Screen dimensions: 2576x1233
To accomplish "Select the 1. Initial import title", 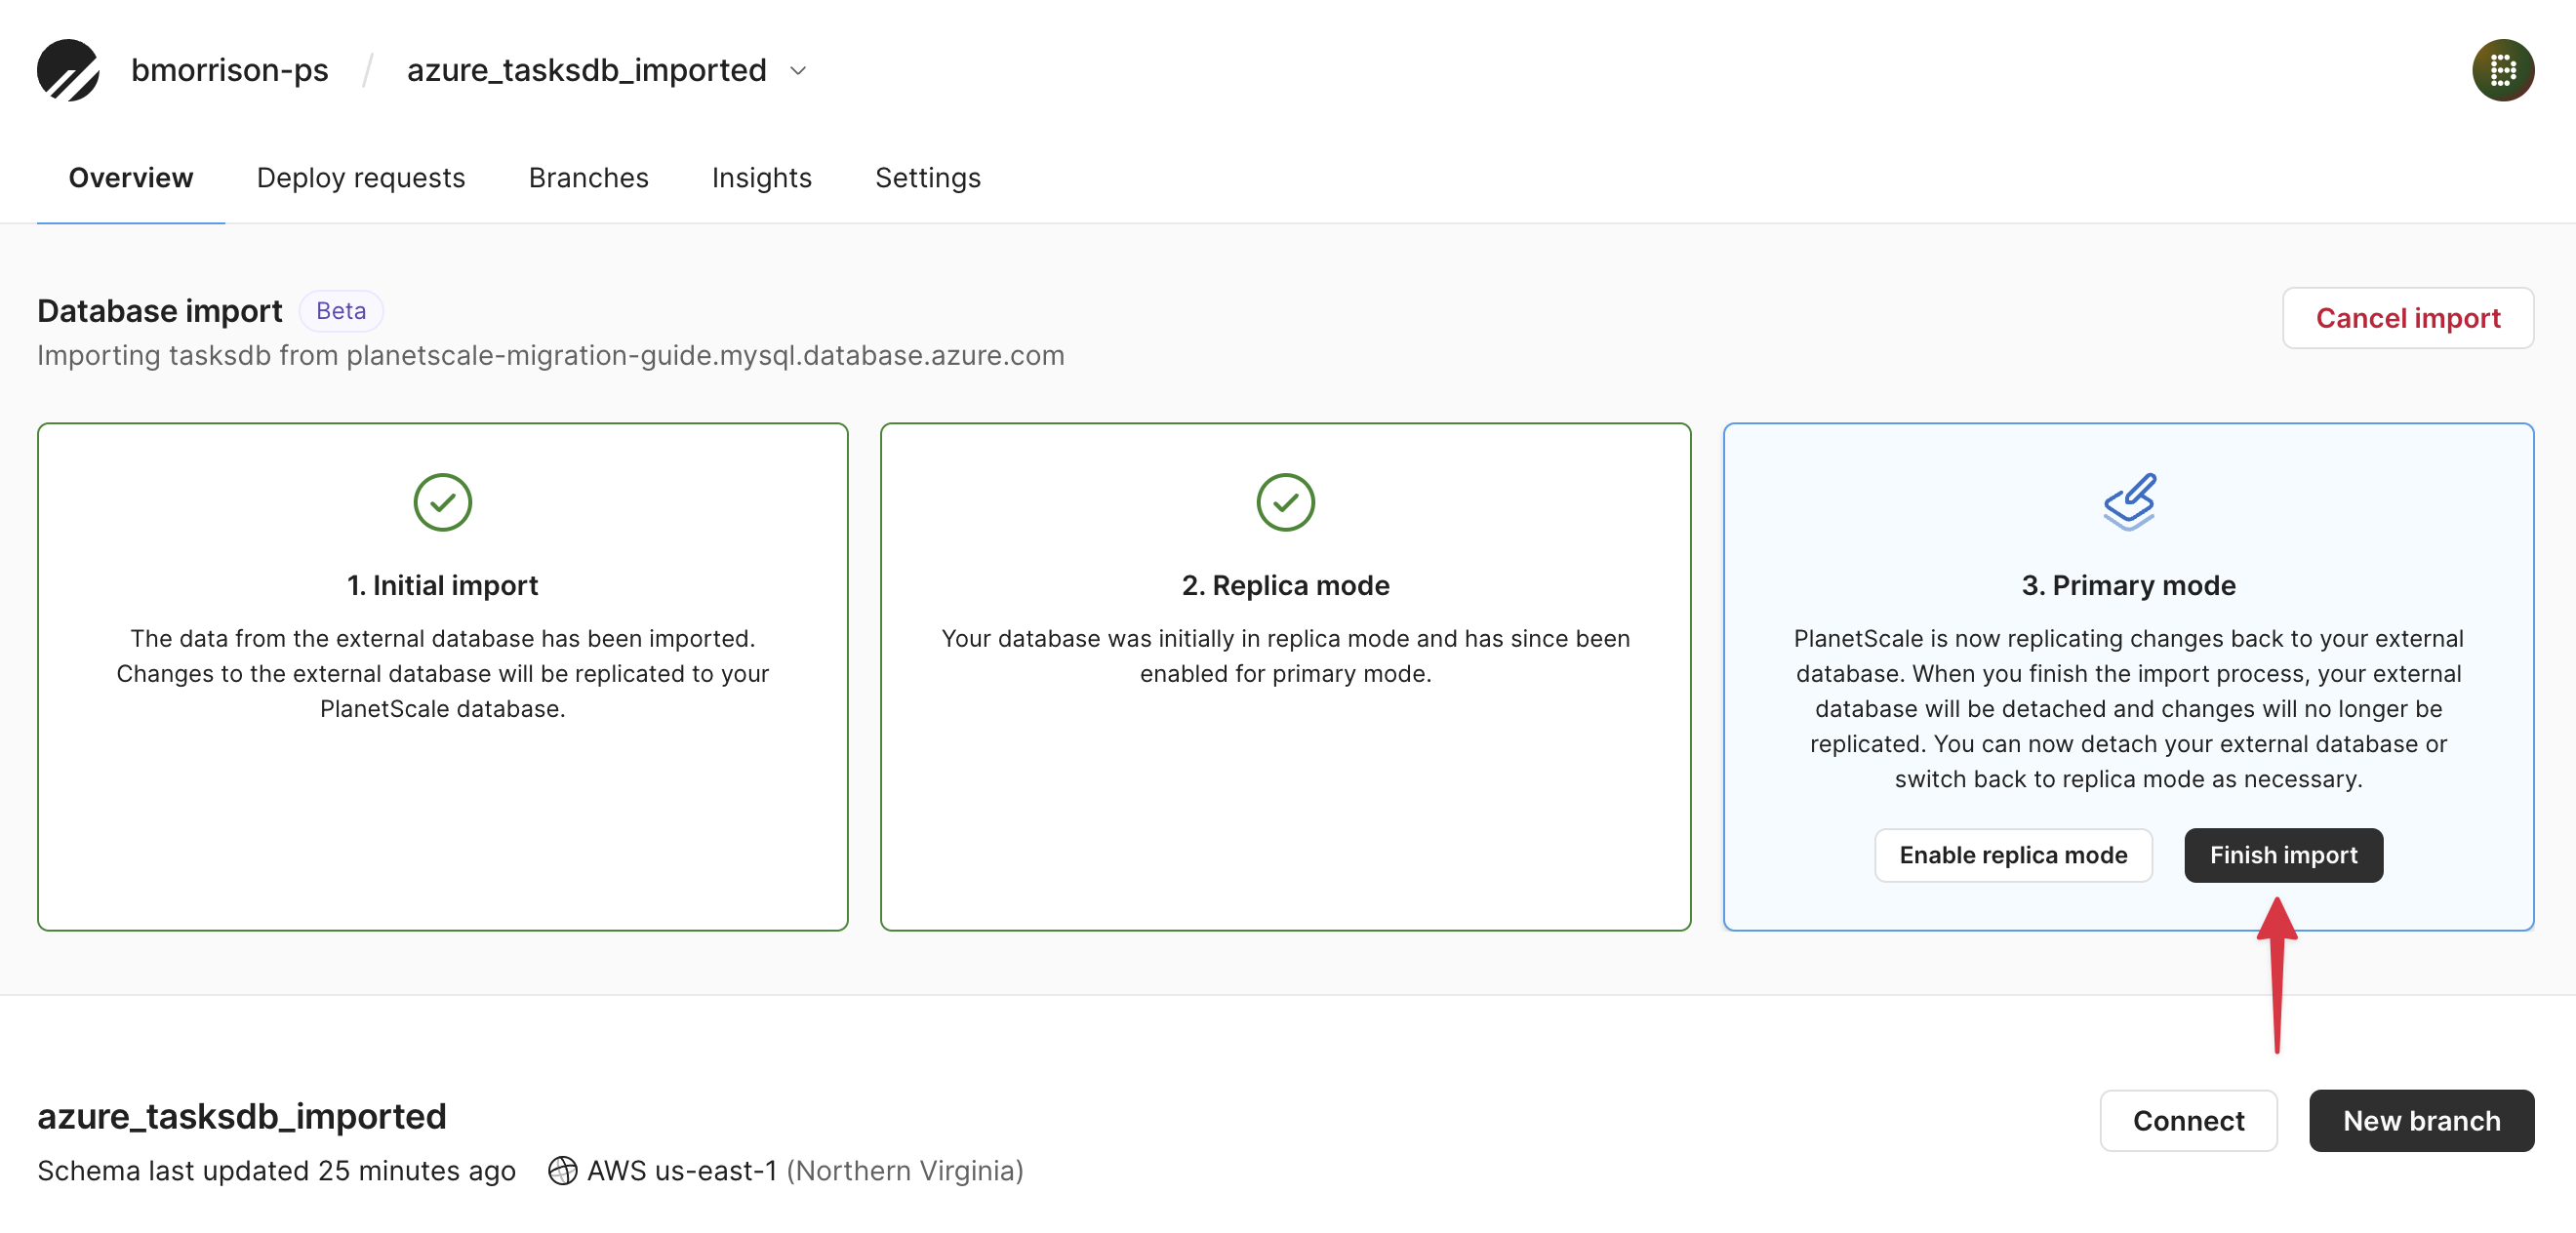I will (x=442, y=585).
